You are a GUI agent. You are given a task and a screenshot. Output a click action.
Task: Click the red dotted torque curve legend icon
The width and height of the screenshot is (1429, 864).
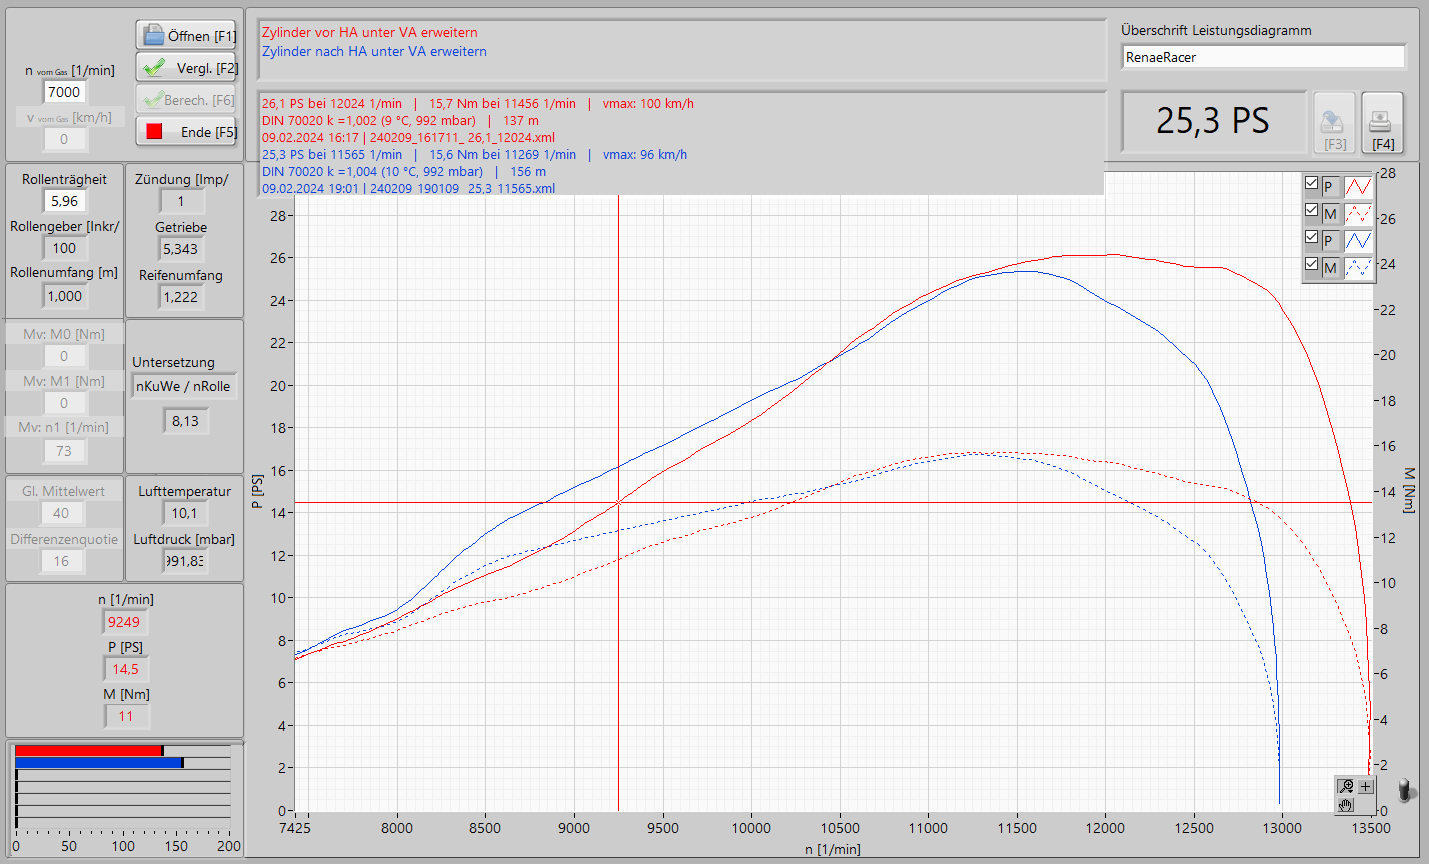pyautogui.click(x=1358, y=214)
